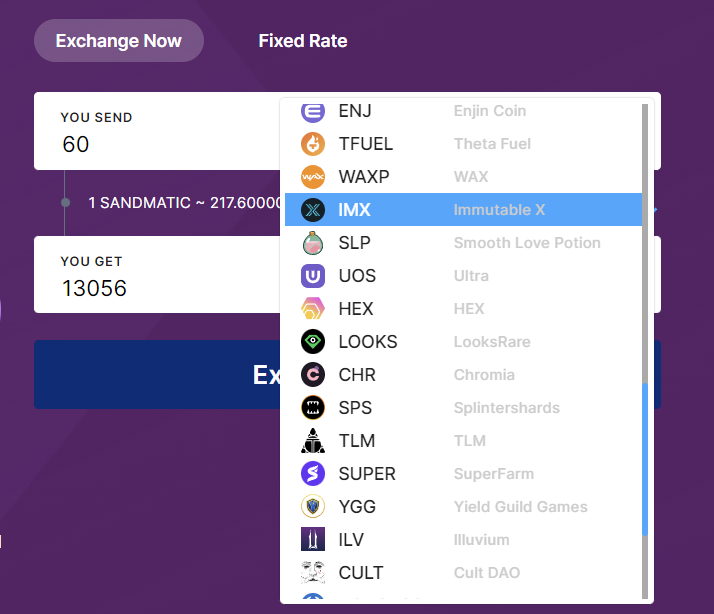Click the Theta Fuel flame icon
Screen dimensions: 714x614
pos(313,144)
